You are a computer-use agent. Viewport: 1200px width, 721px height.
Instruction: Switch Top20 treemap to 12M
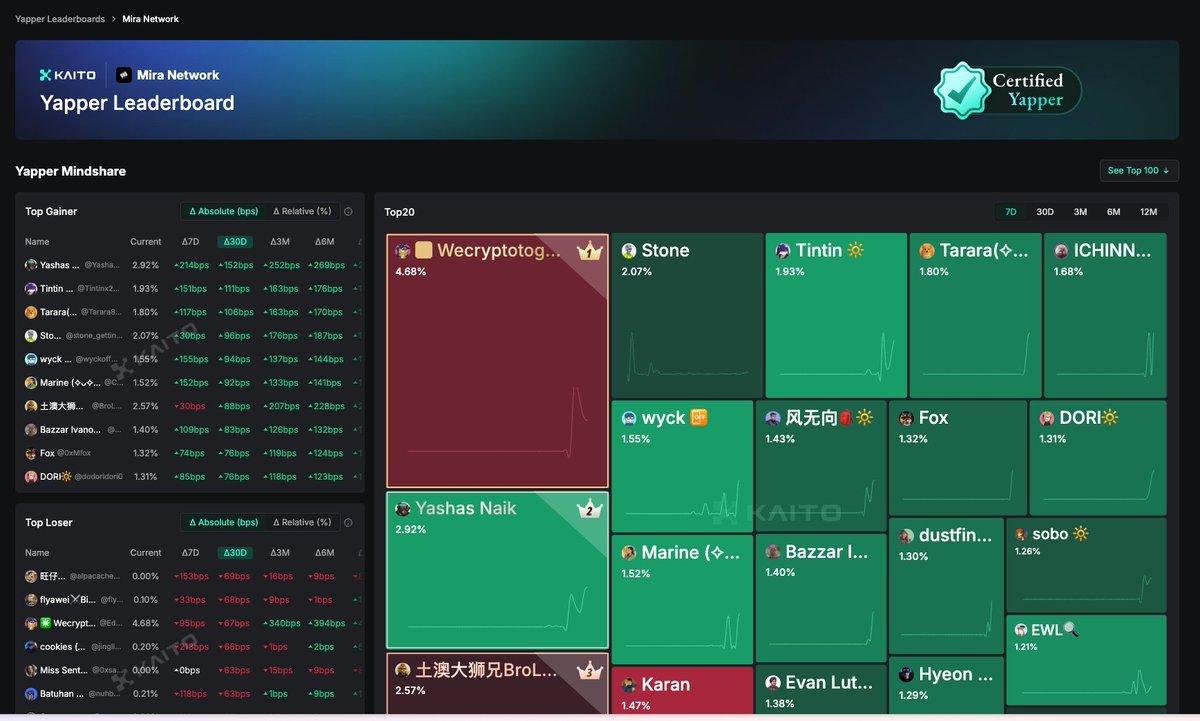(x=1148, y=212)
